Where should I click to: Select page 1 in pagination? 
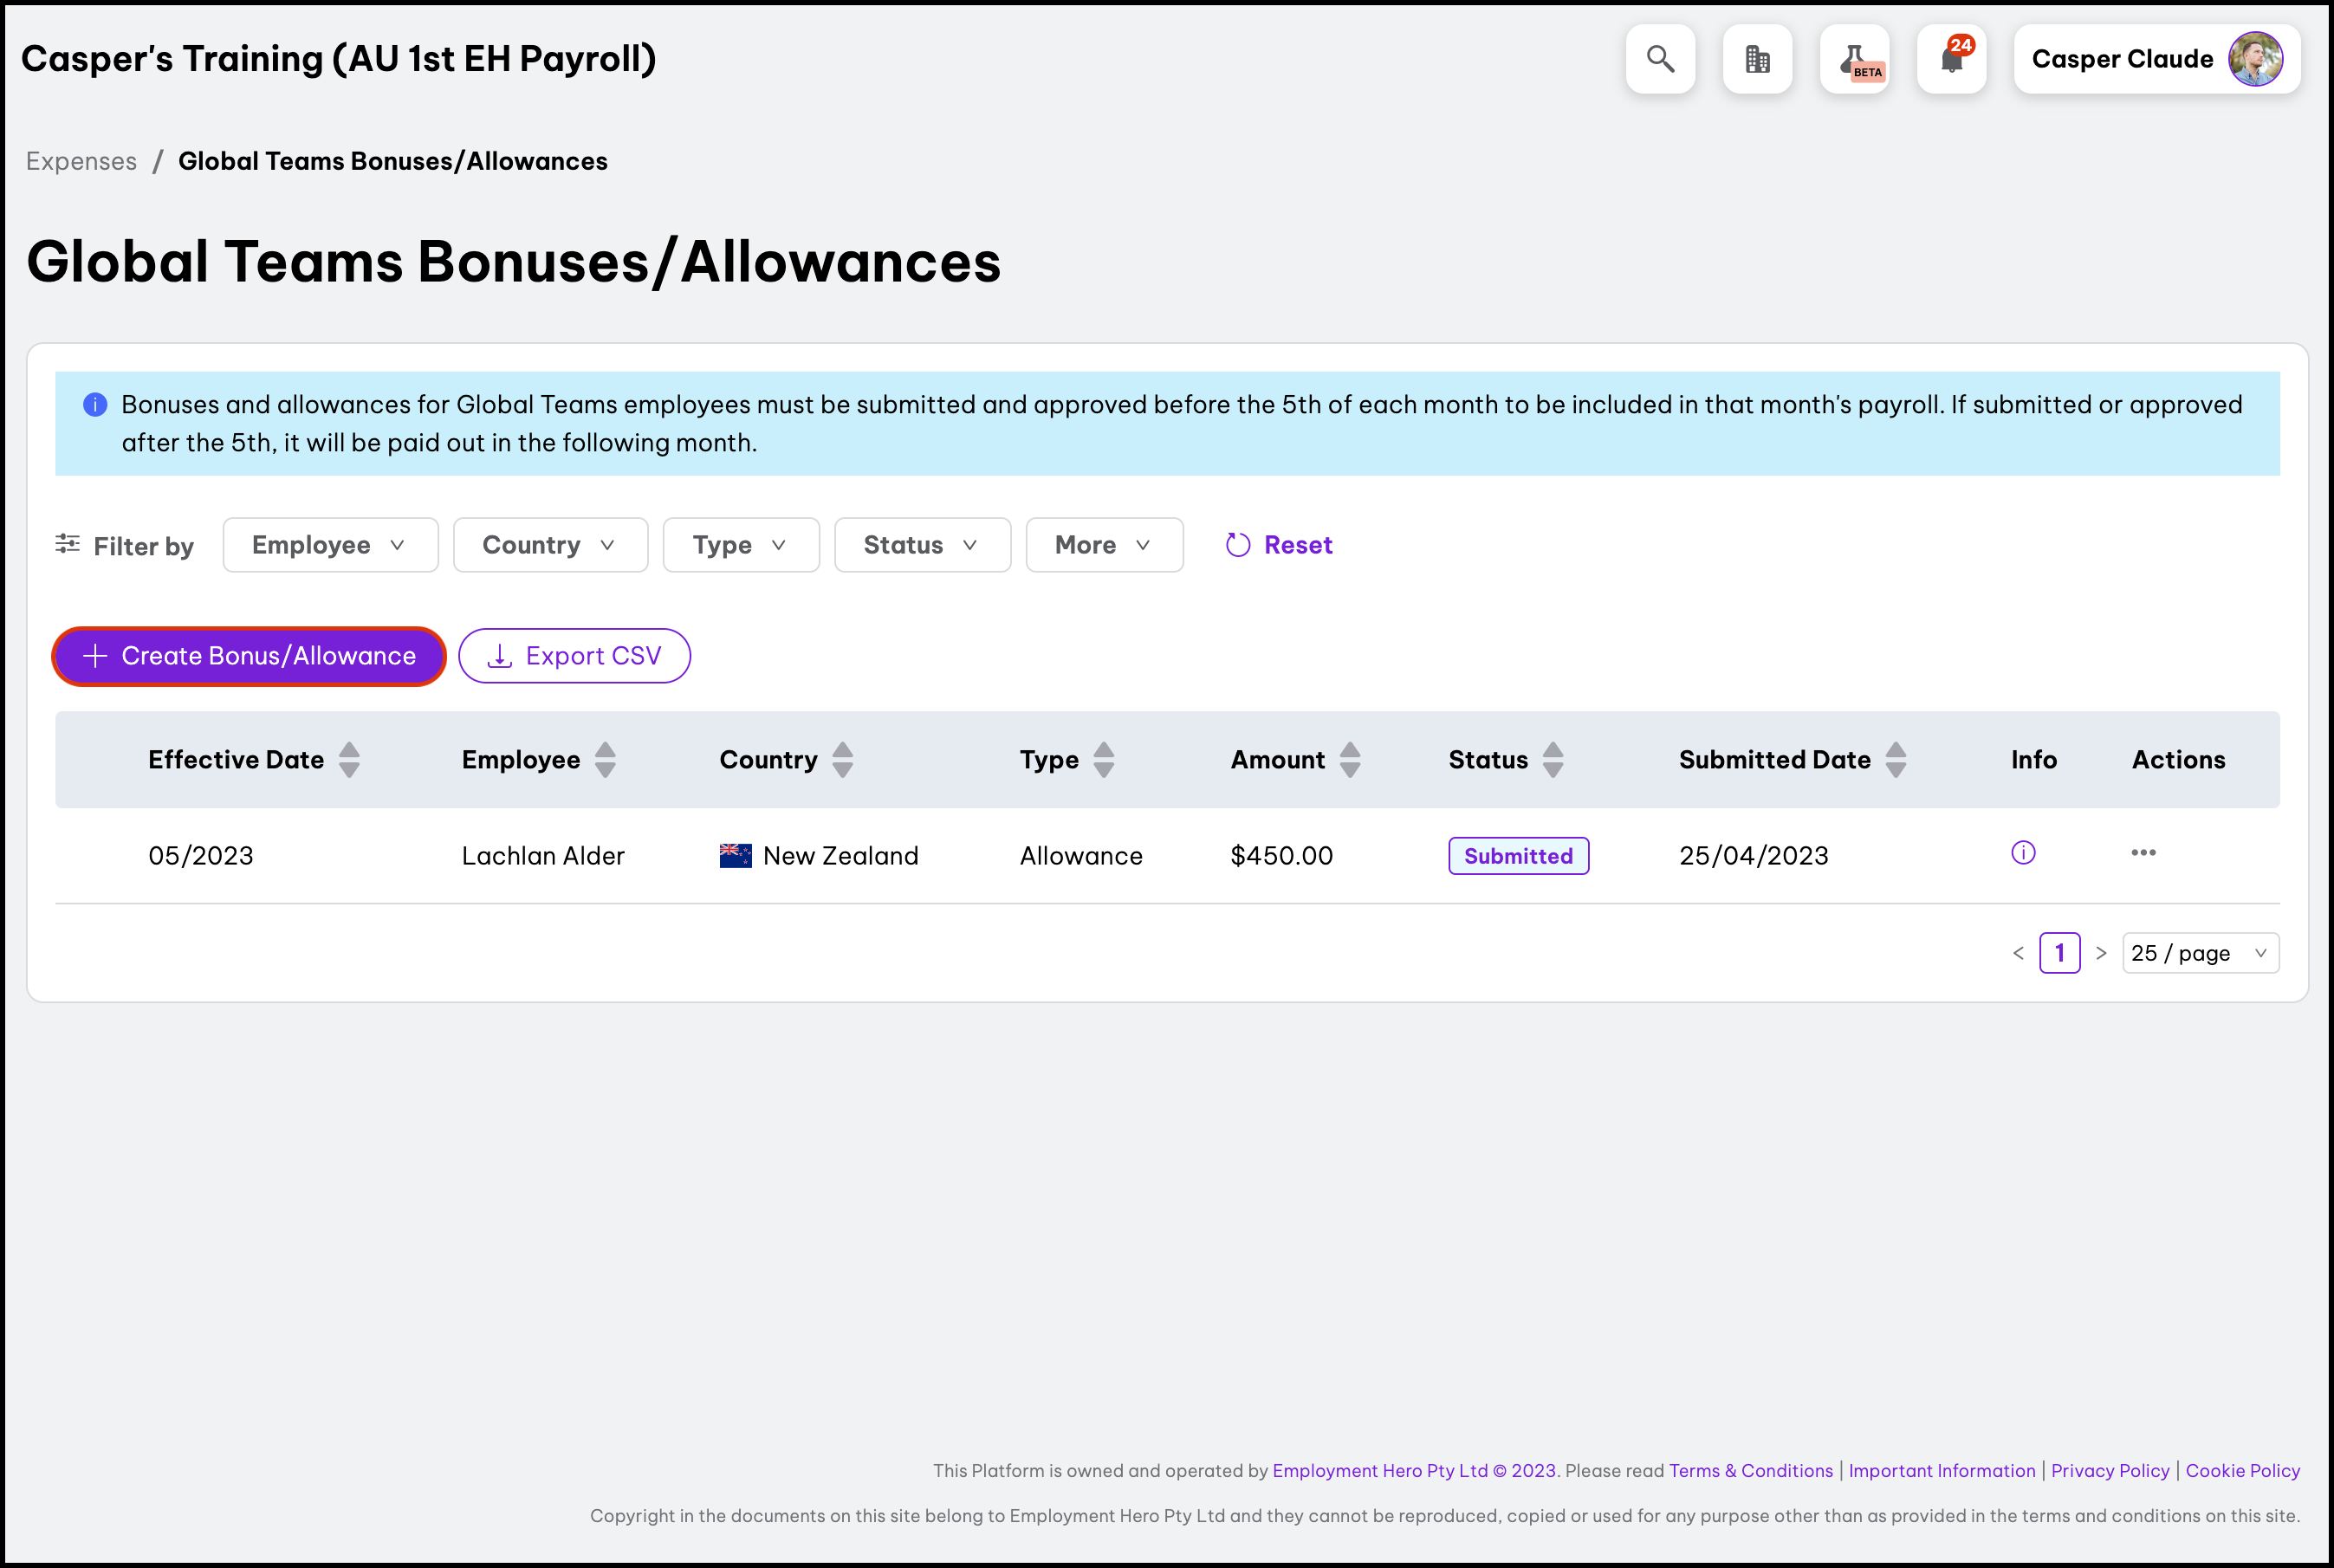[x=2059, y=953]
